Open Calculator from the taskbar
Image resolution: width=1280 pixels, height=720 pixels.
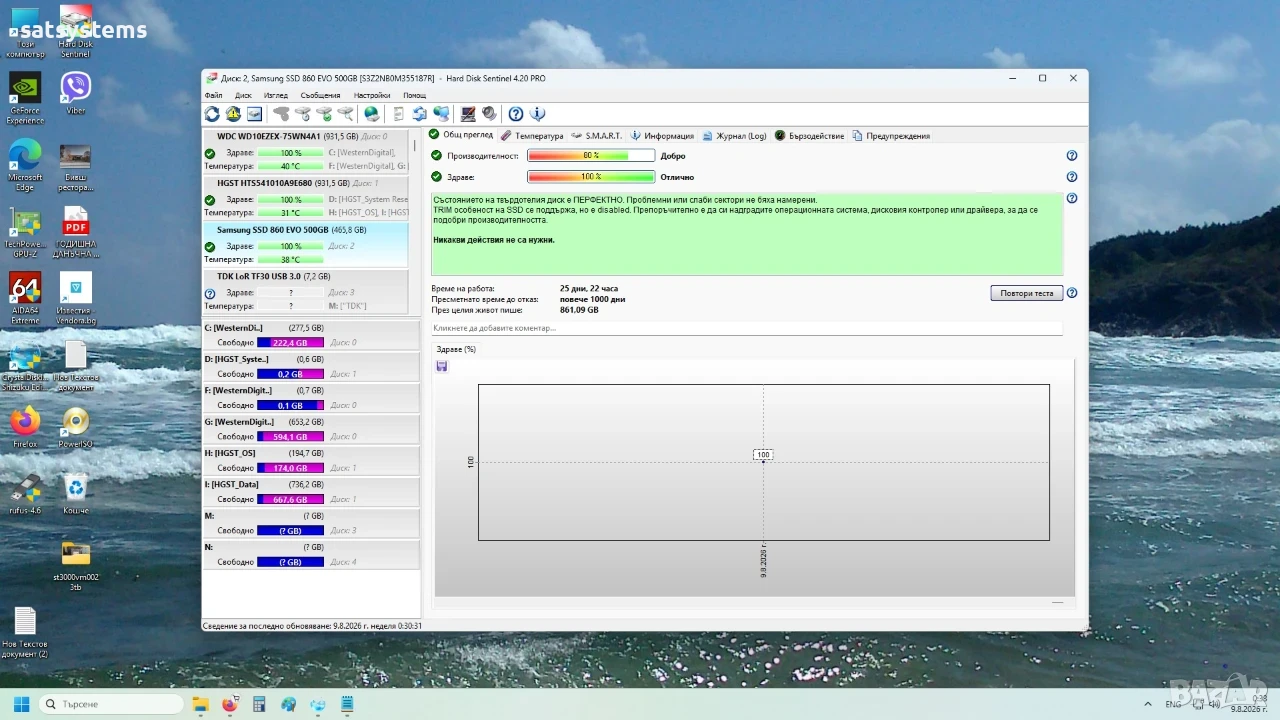tap(259, 704)
